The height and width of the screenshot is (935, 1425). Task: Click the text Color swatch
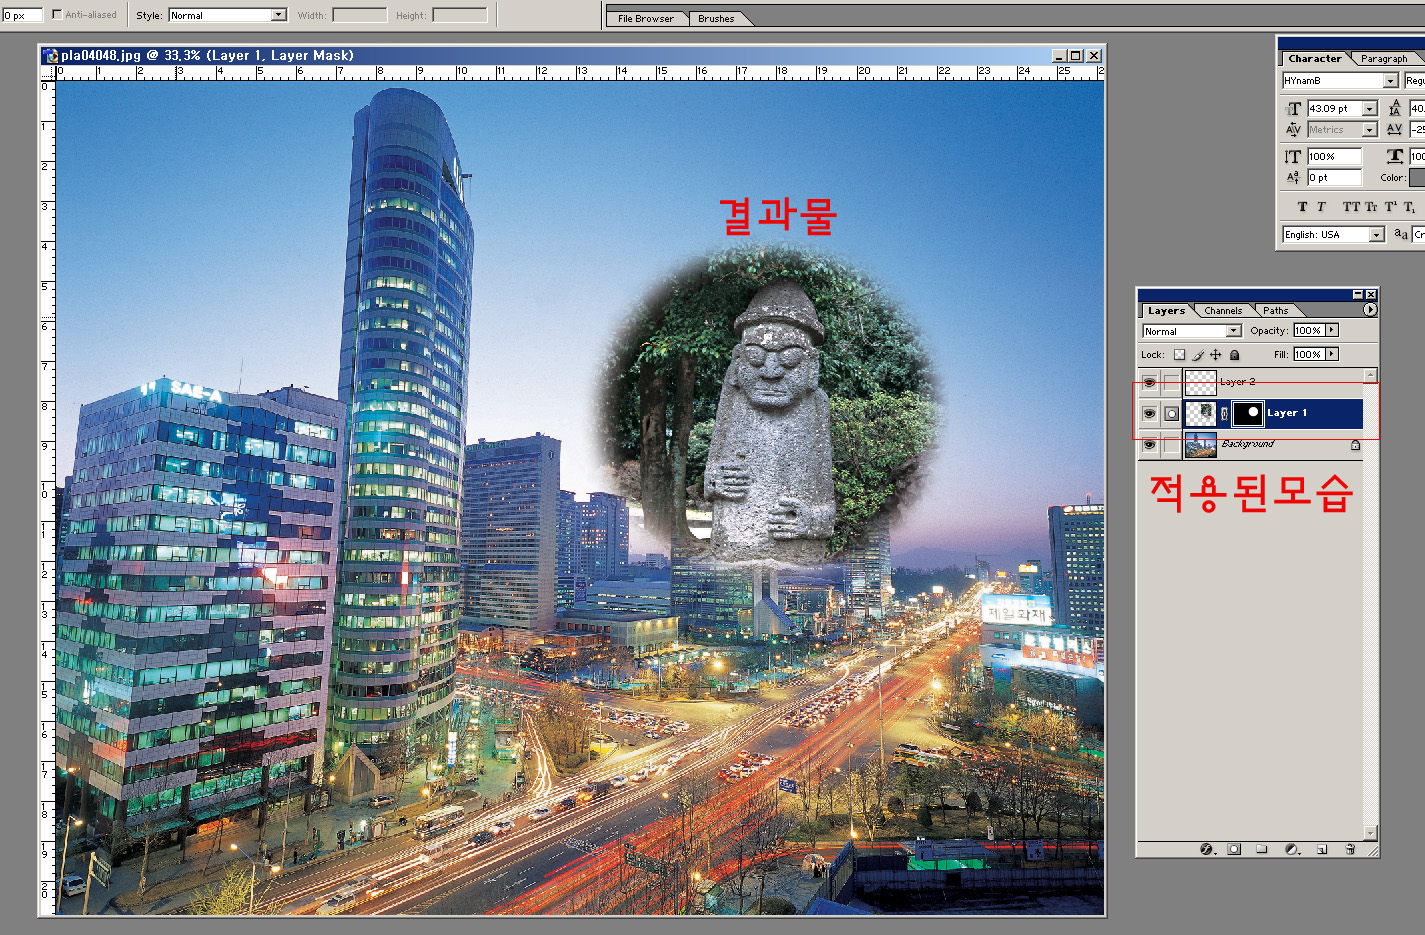click(x=1417, y=178)
